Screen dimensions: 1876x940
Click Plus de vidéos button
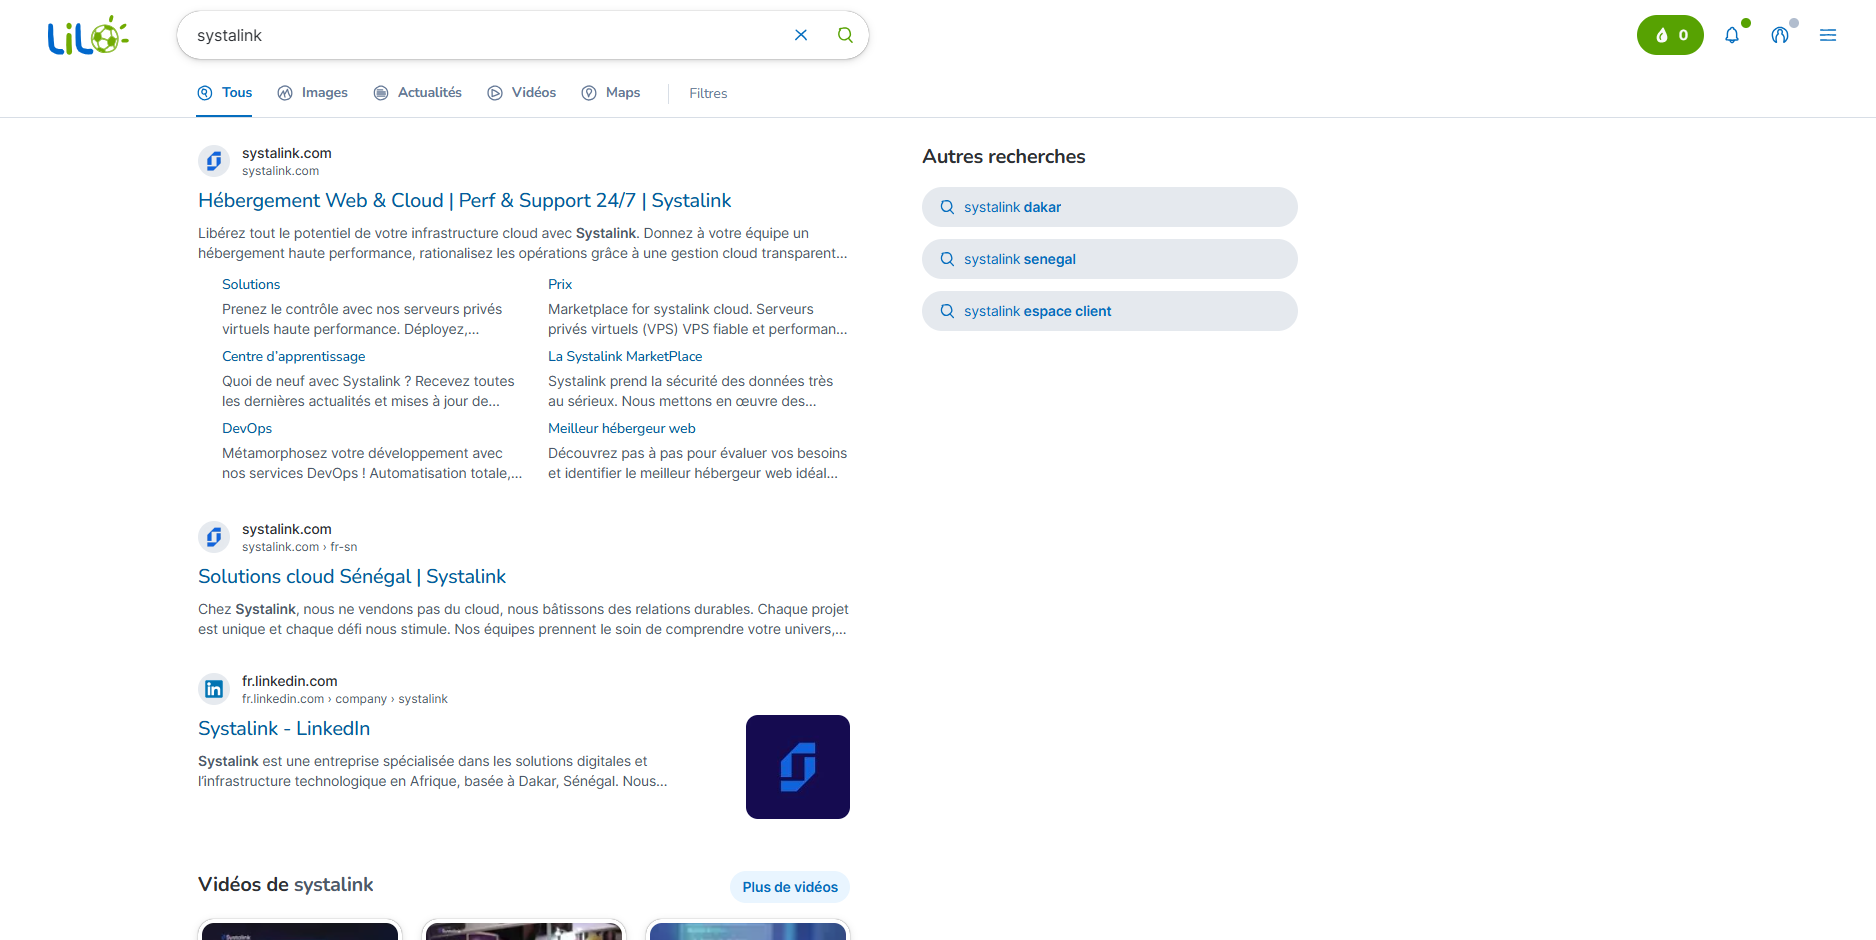(x=790, y=887)
